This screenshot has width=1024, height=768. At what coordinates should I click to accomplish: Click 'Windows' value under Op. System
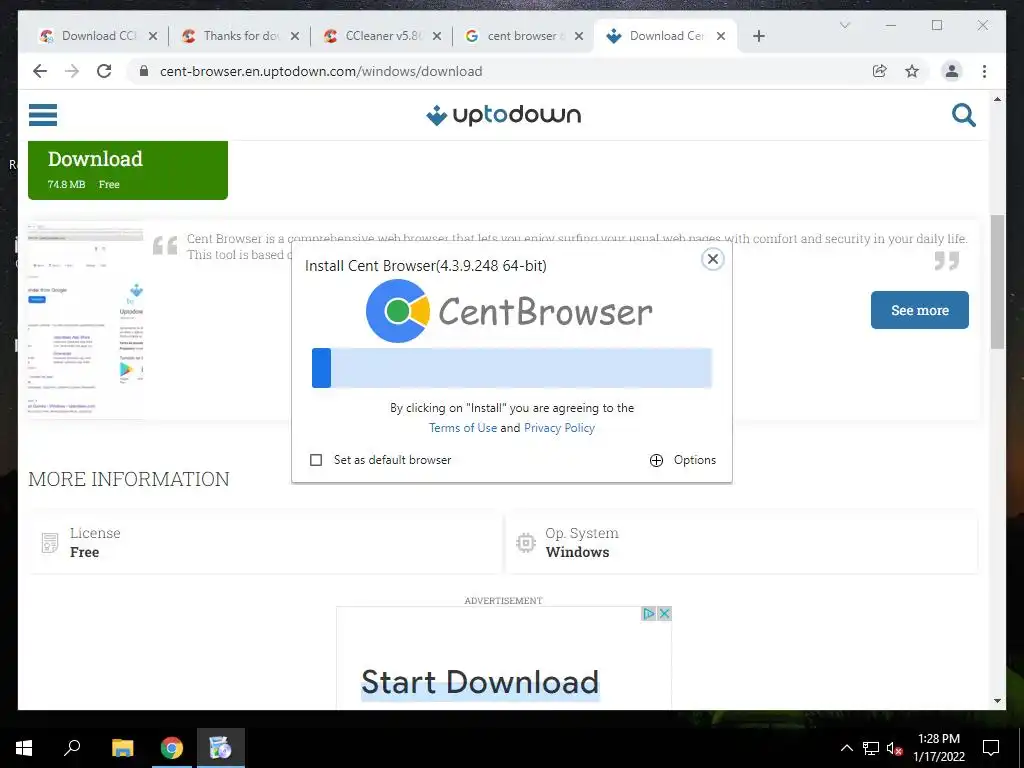tap(577, 552)
